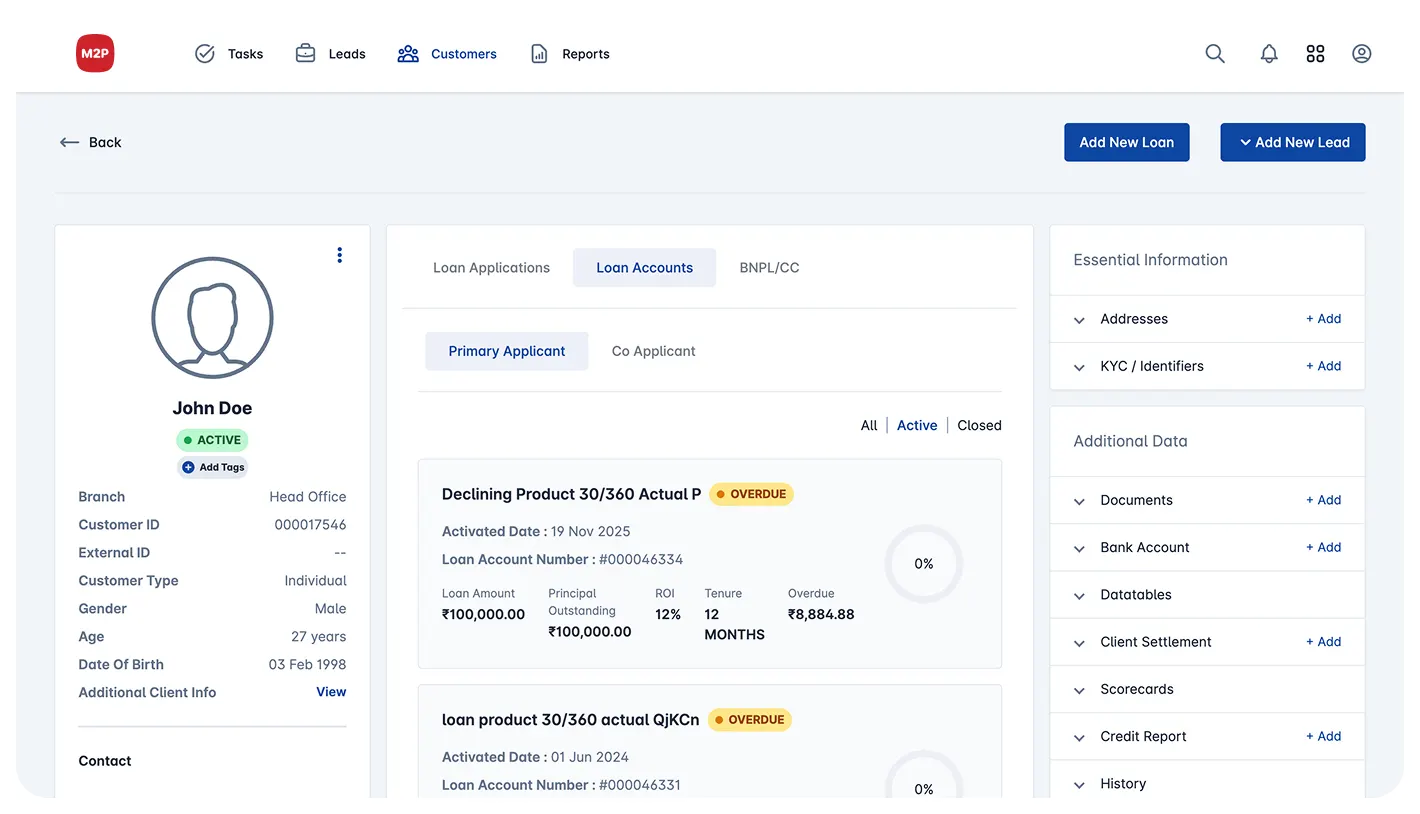This screenshot has height=814, width=1420.
Task: Click Date Of Birth value 03 Feb 1998
Action: [308, 665]
